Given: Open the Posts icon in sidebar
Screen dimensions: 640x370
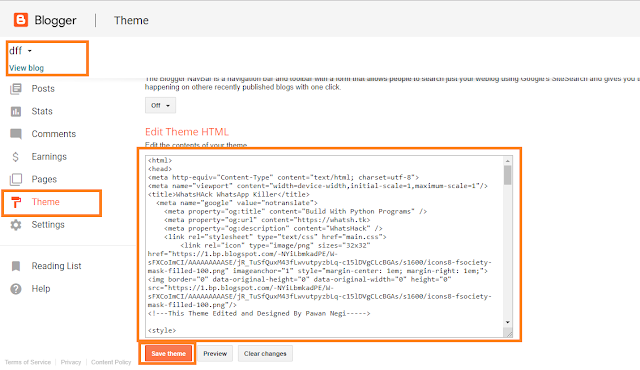Looking at the screenshot, I should click(16, 89).
